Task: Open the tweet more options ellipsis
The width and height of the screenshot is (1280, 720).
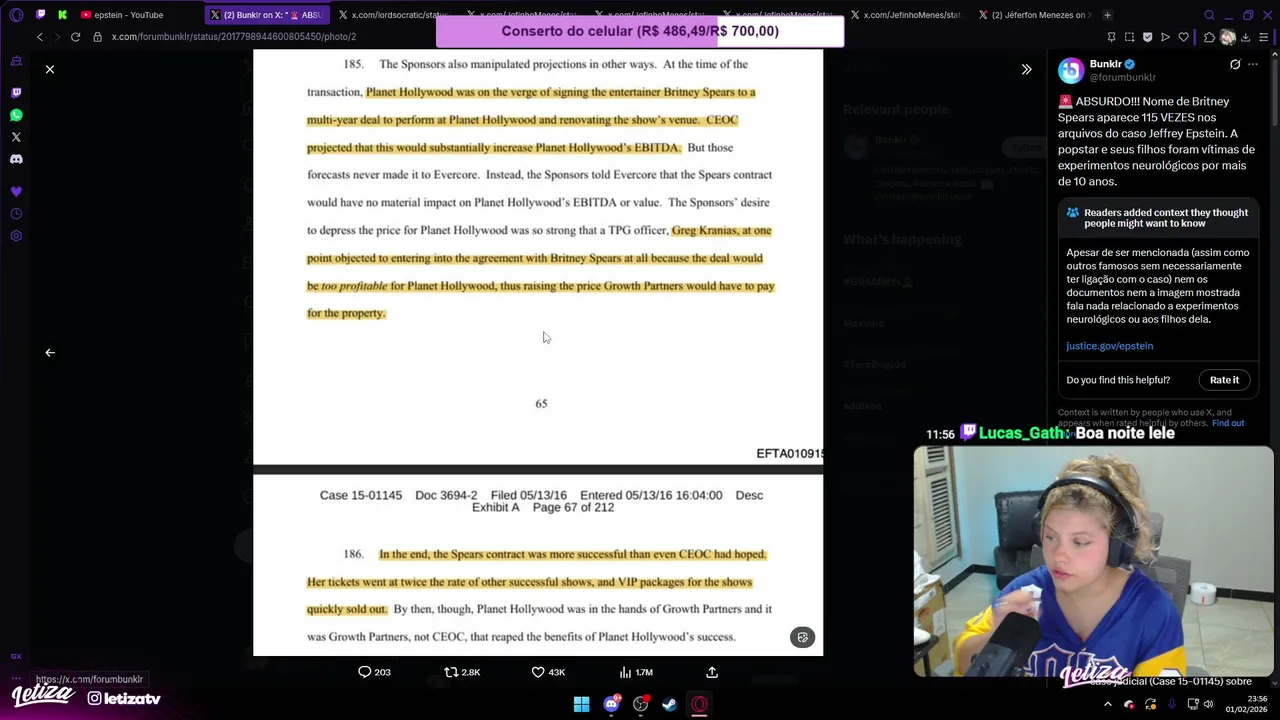Action: [x=1253, y=64]
